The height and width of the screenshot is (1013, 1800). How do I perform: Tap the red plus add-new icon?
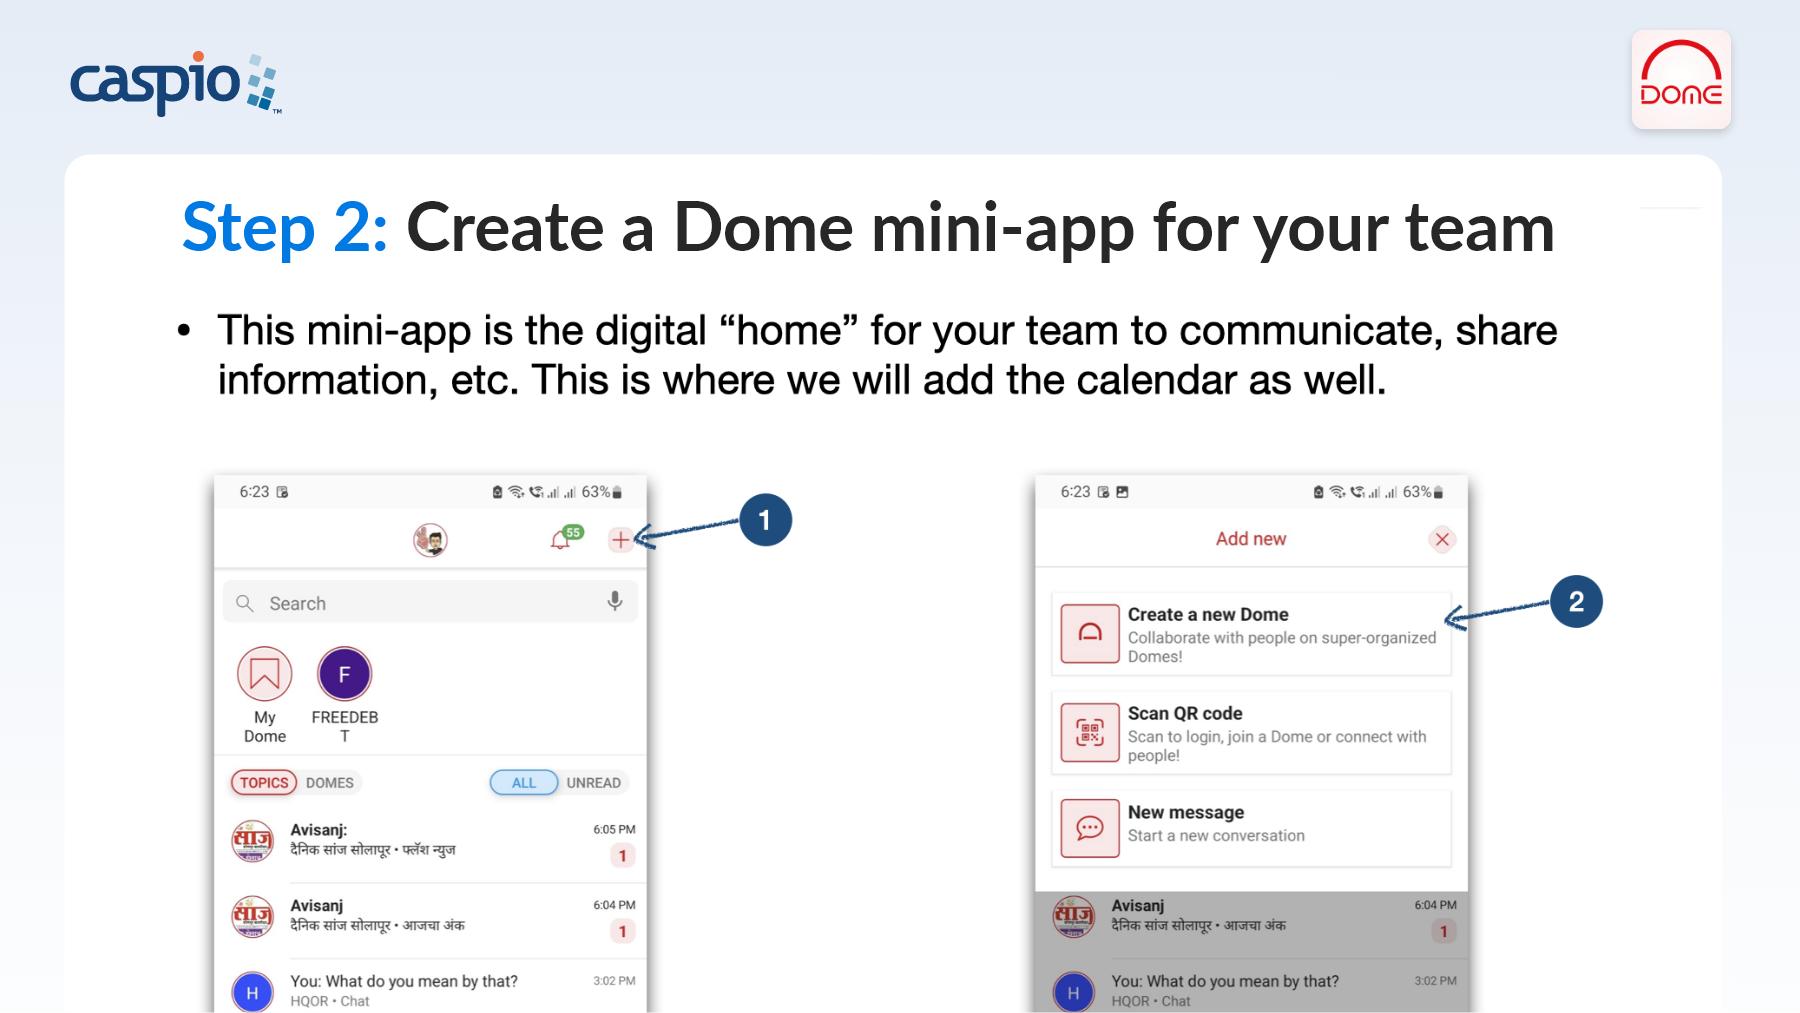(x=620, y=540)
